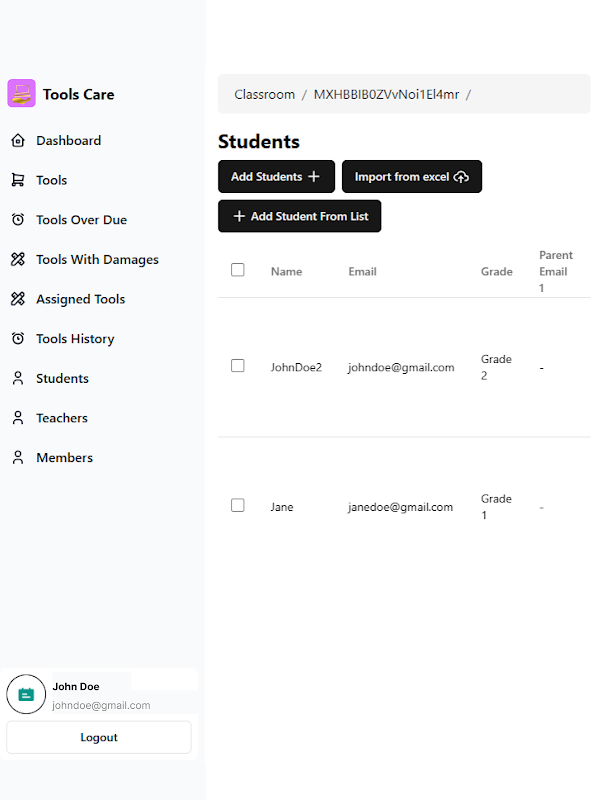Click the Tools Over Due clock icon
Screen dimensions: 600x800
click(x=17, y=220)
